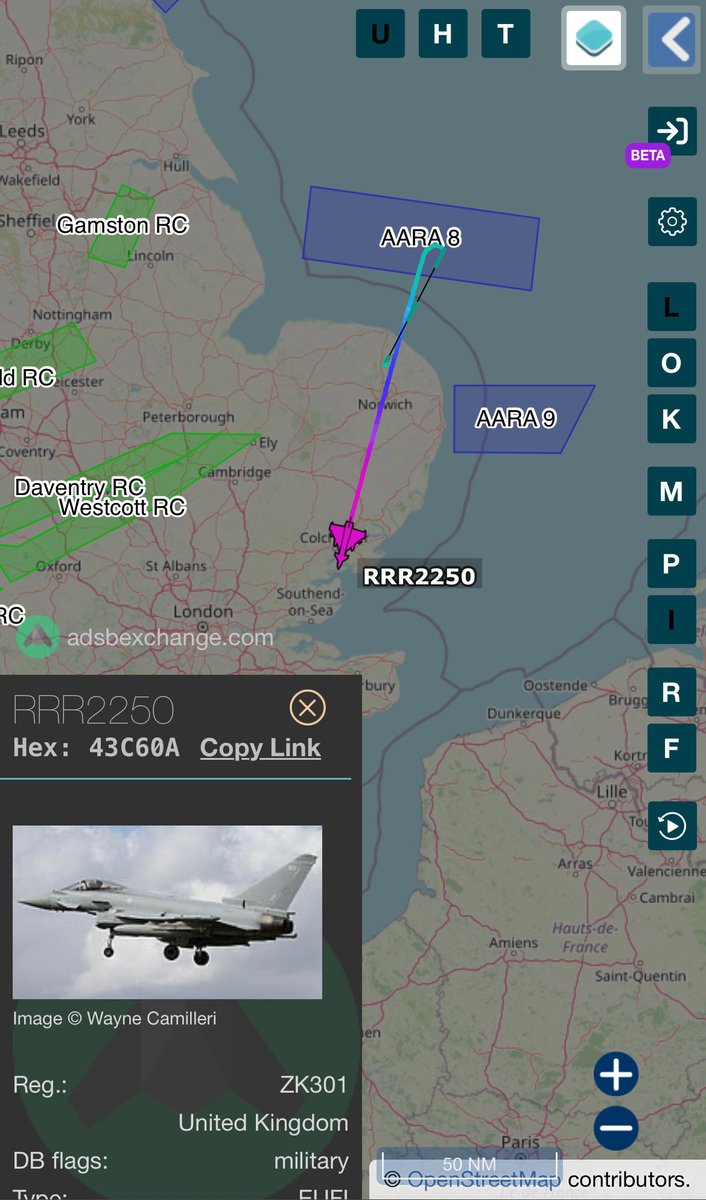
Task: Toggle the T map button
Action: click(x=506, y=34)
